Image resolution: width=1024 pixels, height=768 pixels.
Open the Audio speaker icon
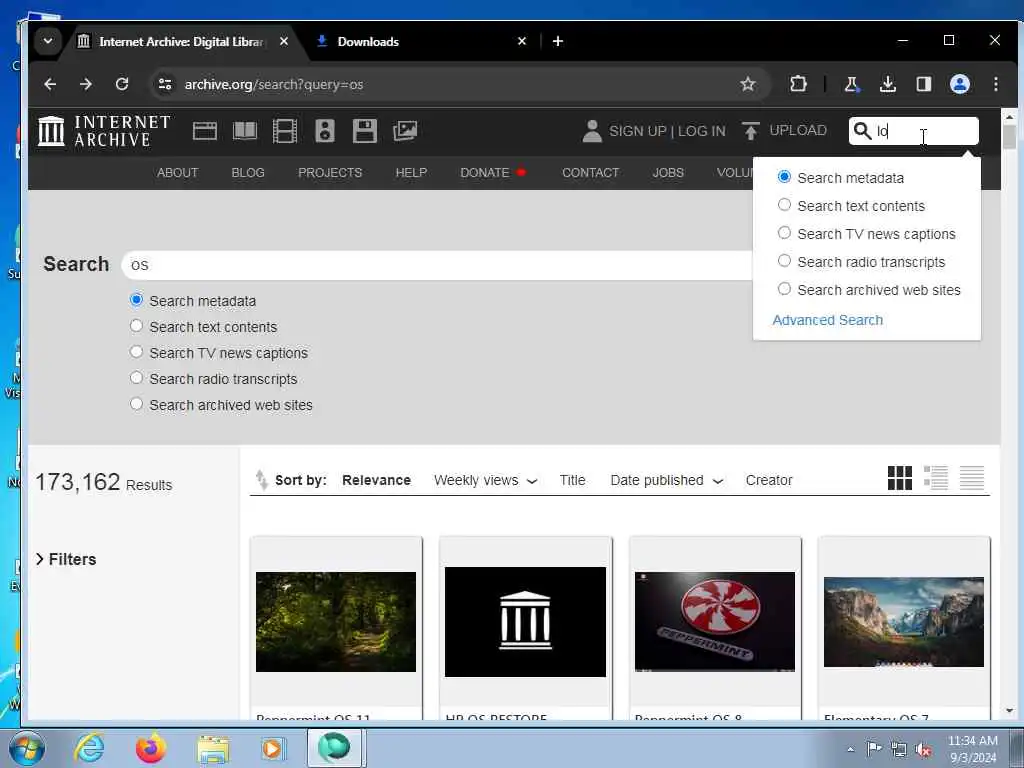click(325, 131)
